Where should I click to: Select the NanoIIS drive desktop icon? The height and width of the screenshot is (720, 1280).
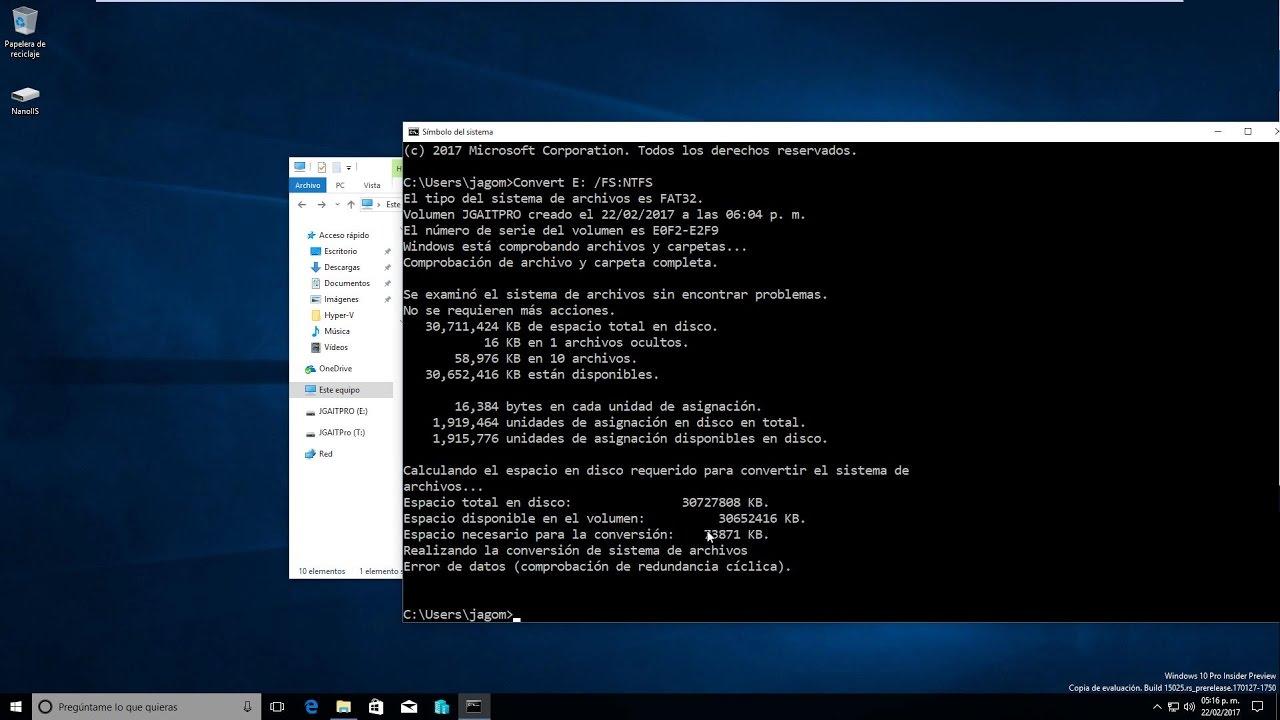25,100
